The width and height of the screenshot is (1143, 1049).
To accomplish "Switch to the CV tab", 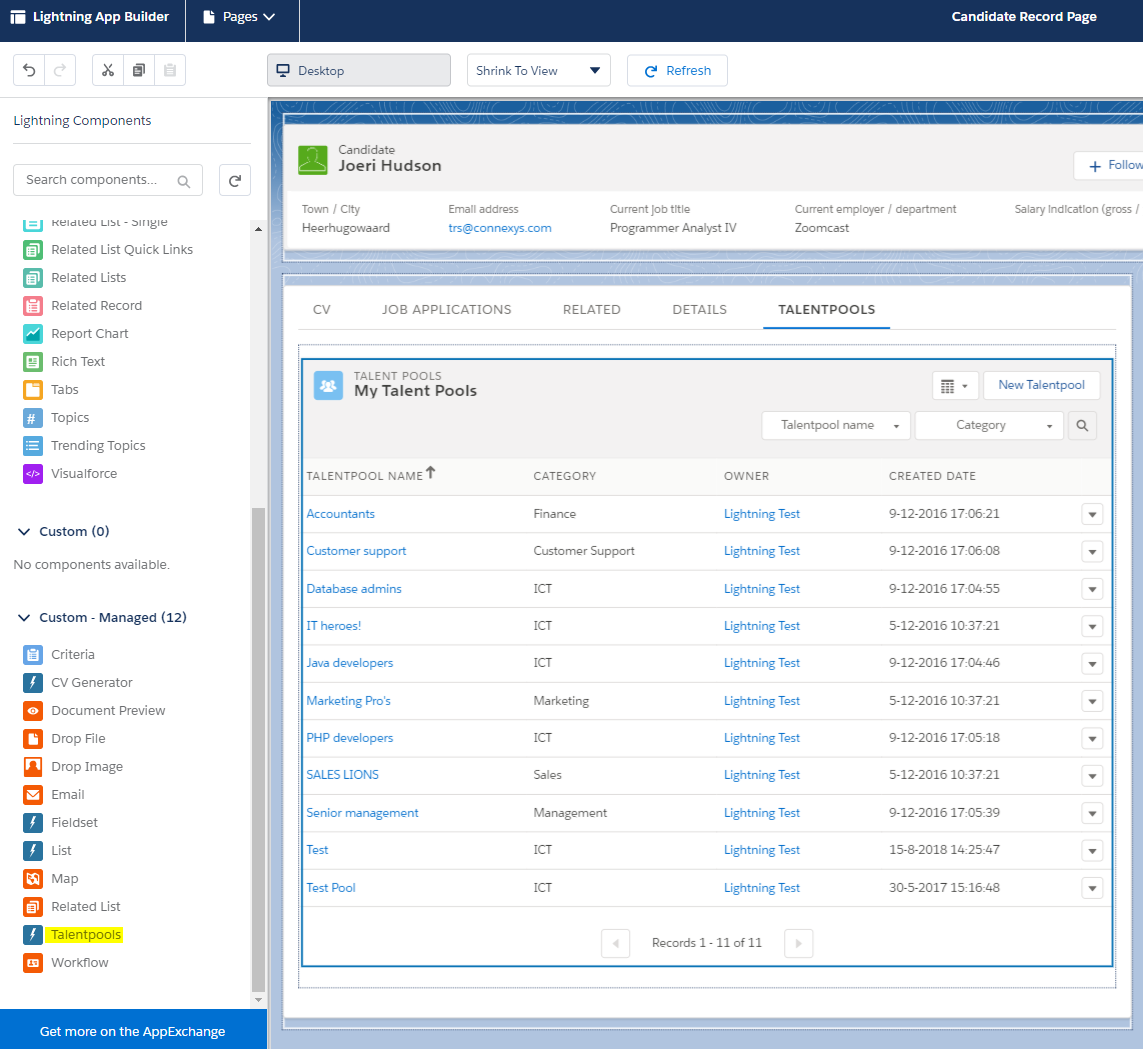I will click(x=321, y=310).
